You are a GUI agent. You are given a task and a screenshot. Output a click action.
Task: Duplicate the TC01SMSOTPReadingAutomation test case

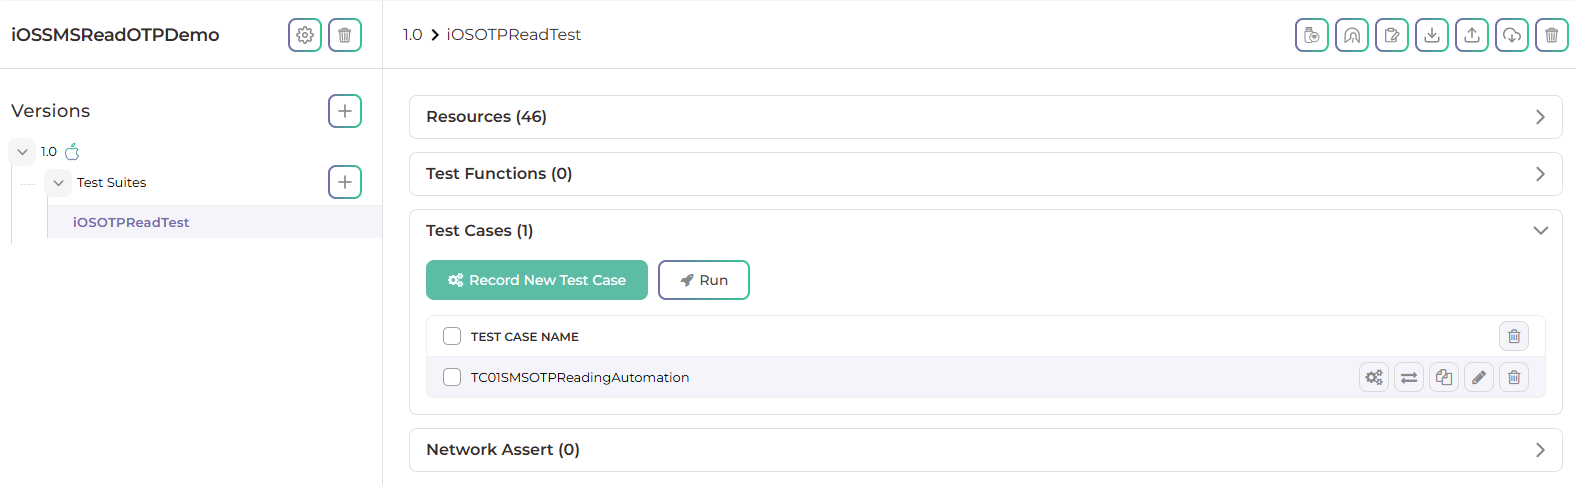(x=1443, y=377)
